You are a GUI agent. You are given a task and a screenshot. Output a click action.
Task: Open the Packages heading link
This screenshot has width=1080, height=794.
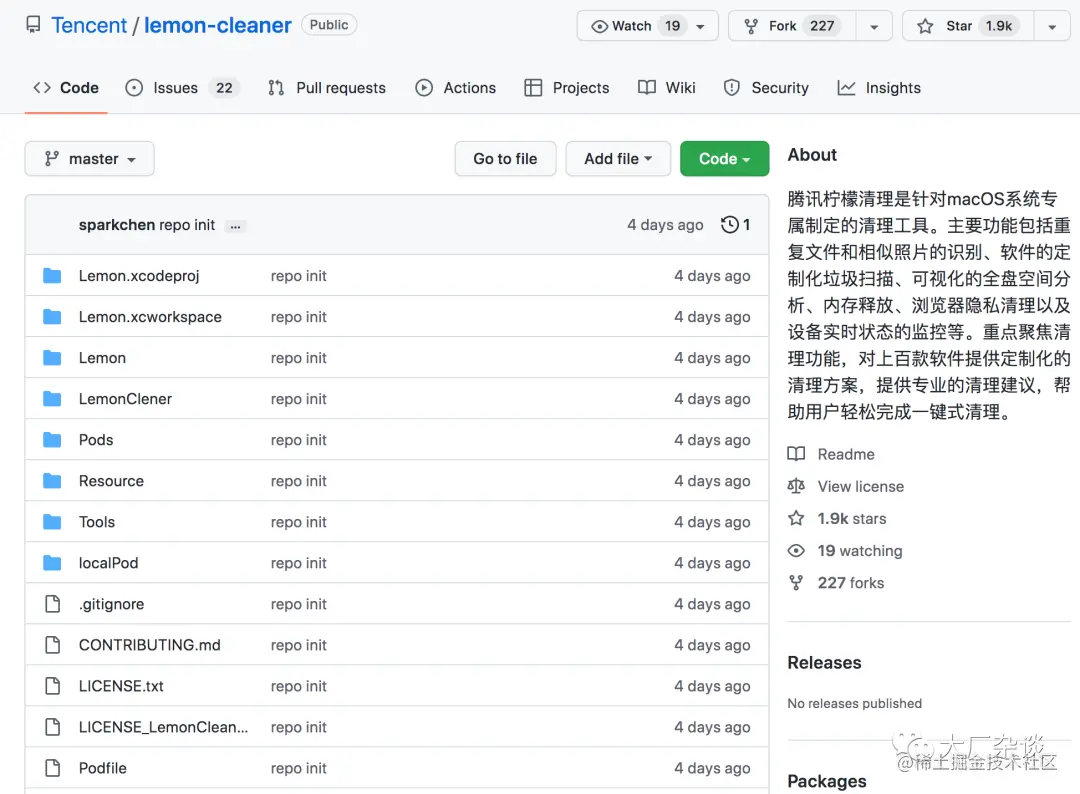(827, 781)
